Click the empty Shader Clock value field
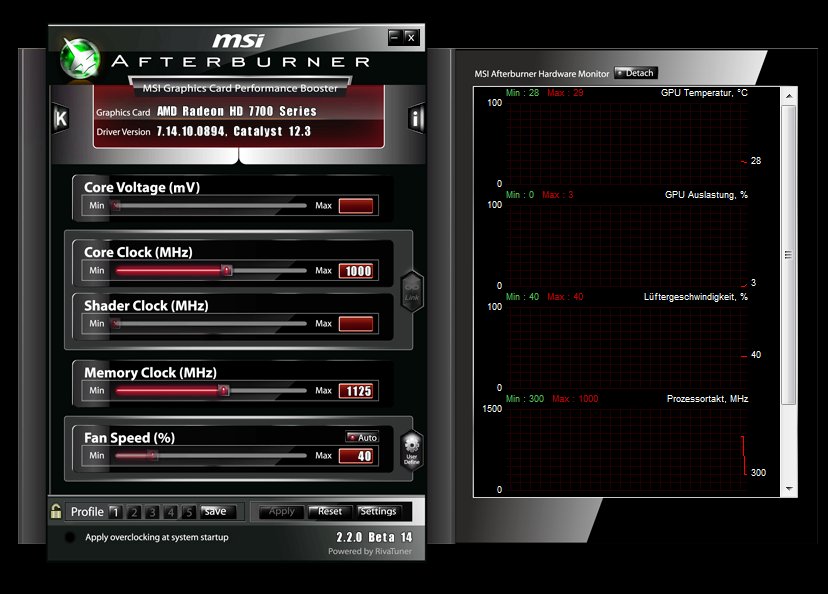This screenshot has height=594, width=828. pos(356,324)
